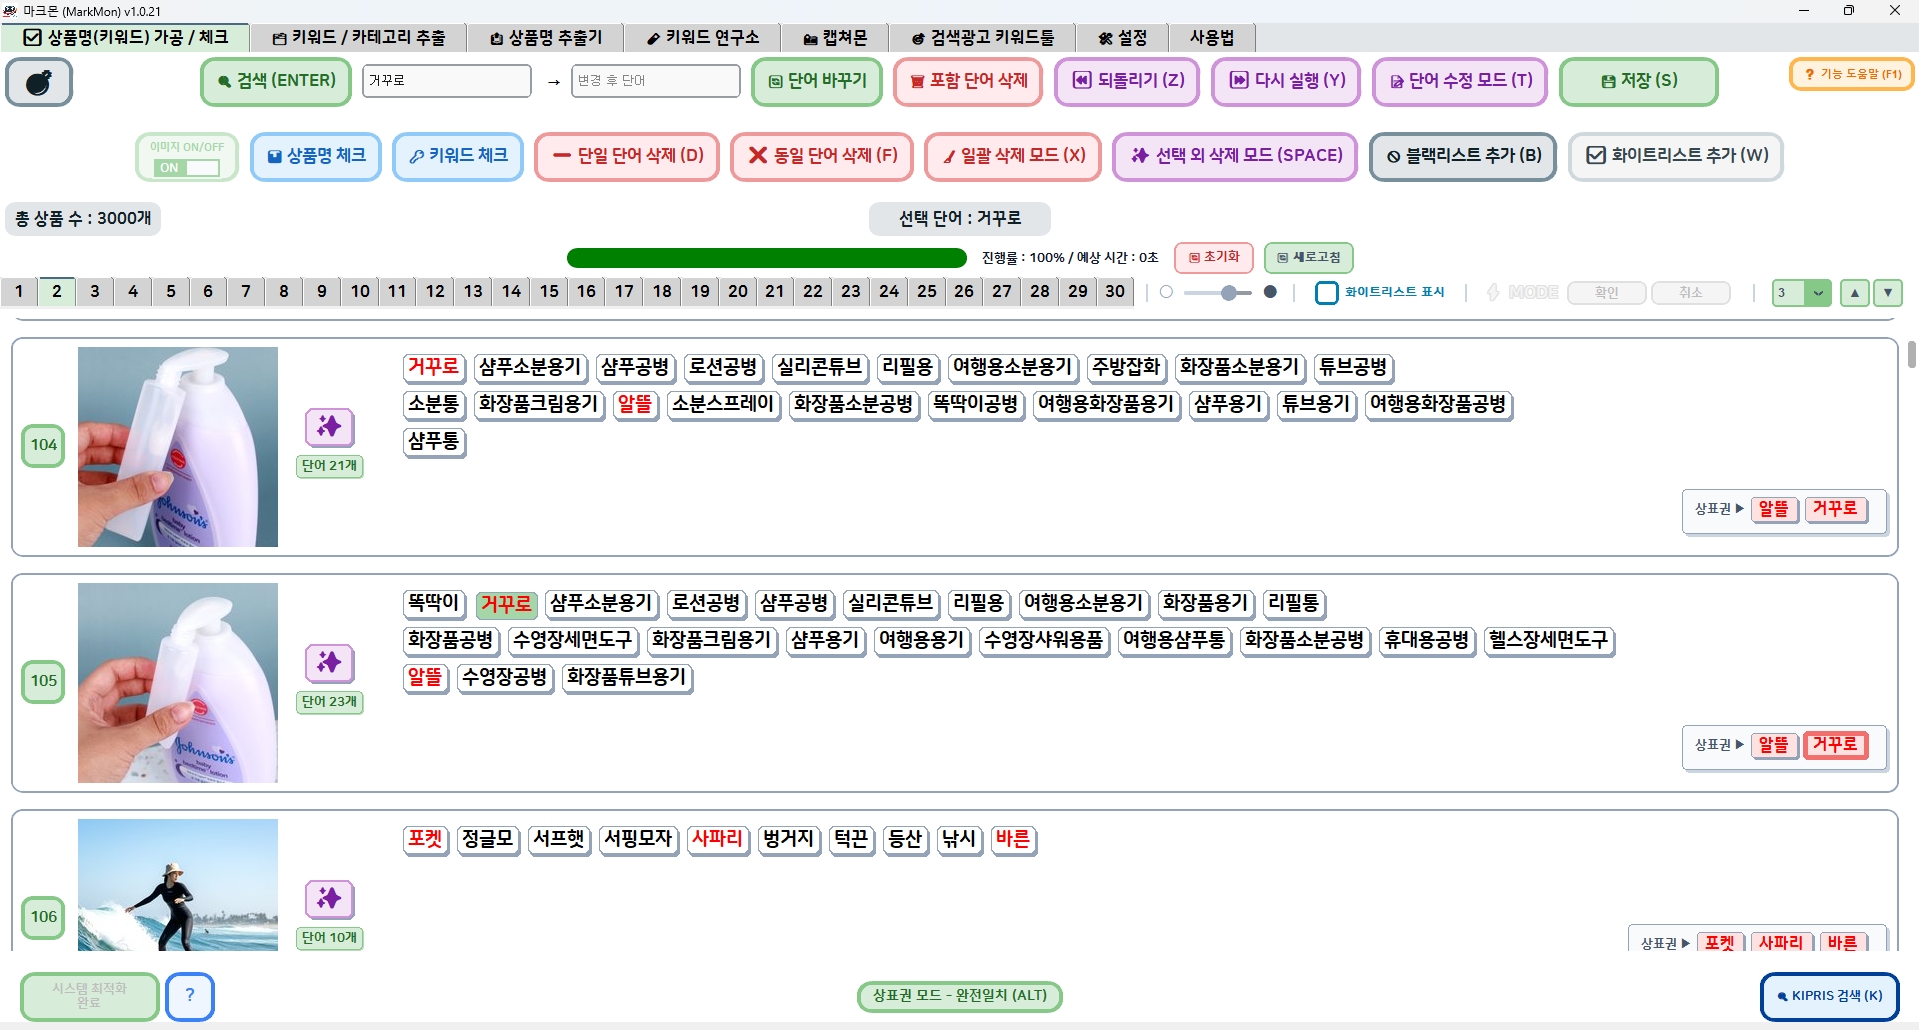Open 검색광고 키워드툴 tab

983,38
